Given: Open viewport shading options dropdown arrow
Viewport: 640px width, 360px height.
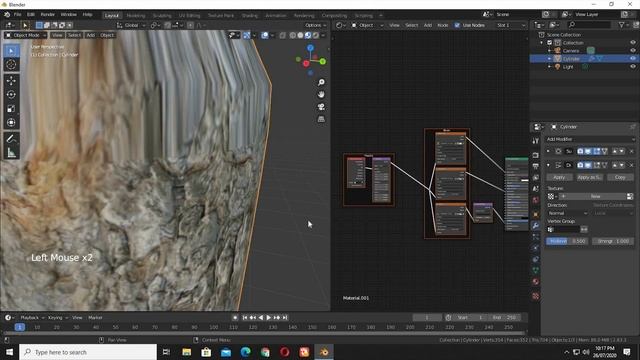Looking at the screenshot, I should (x=323, y=35).
